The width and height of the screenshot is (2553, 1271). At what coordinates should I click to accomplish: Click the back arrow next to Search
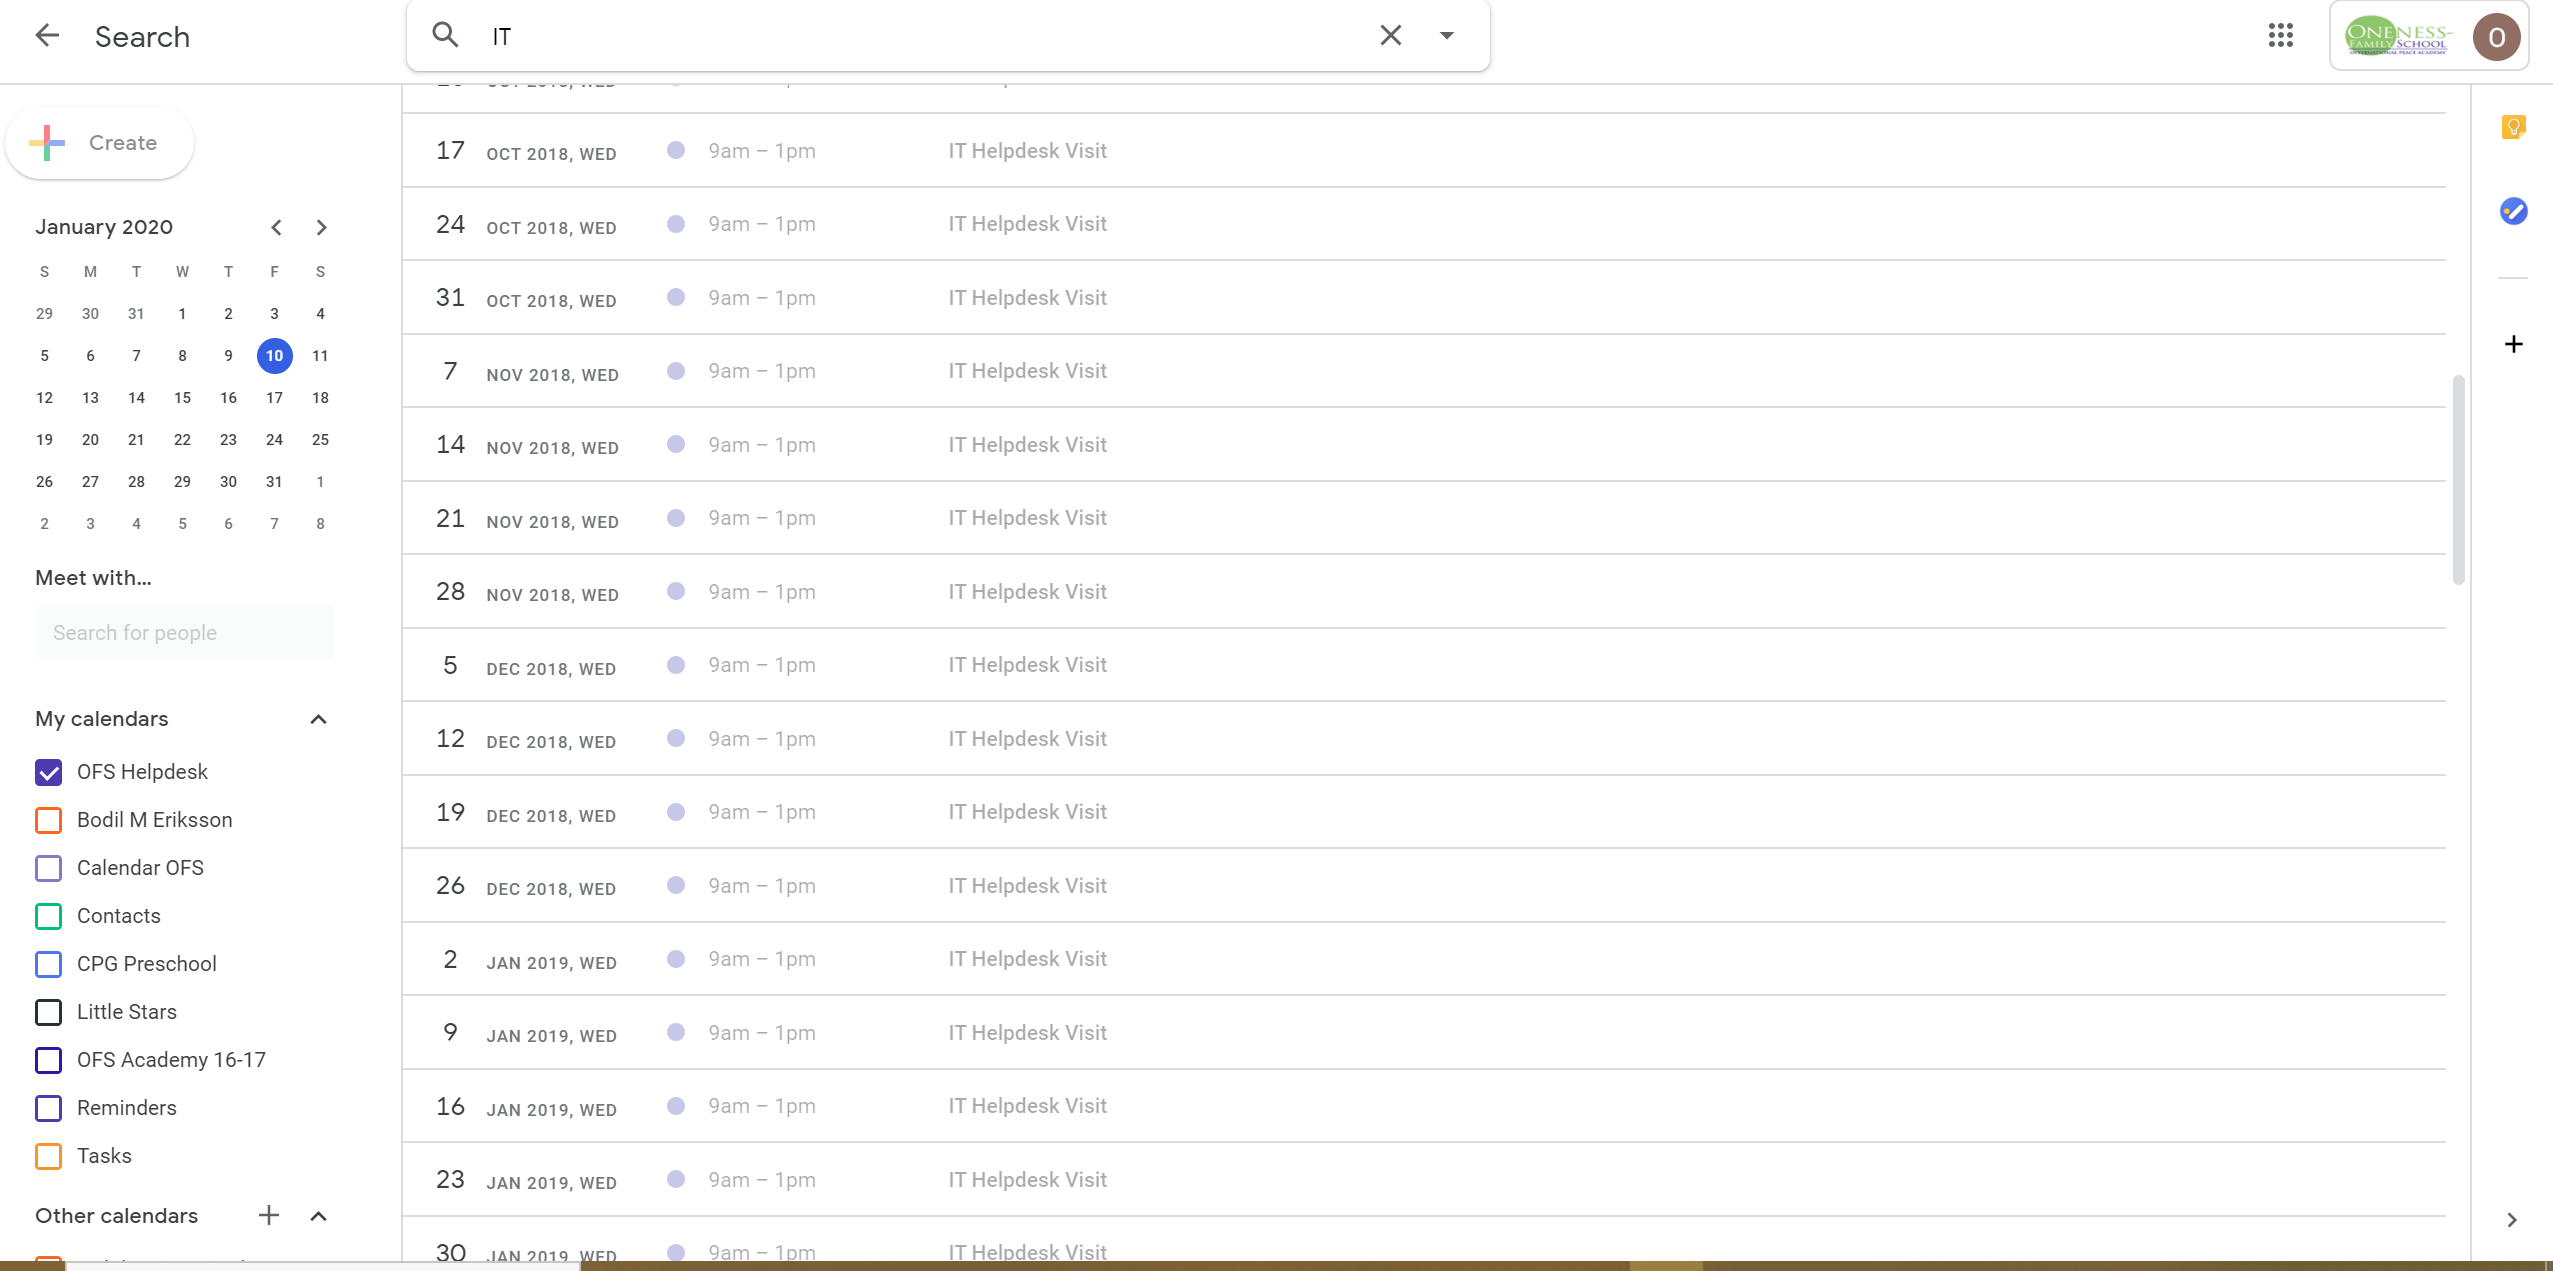pyautogui.click(x=47, y=36)
